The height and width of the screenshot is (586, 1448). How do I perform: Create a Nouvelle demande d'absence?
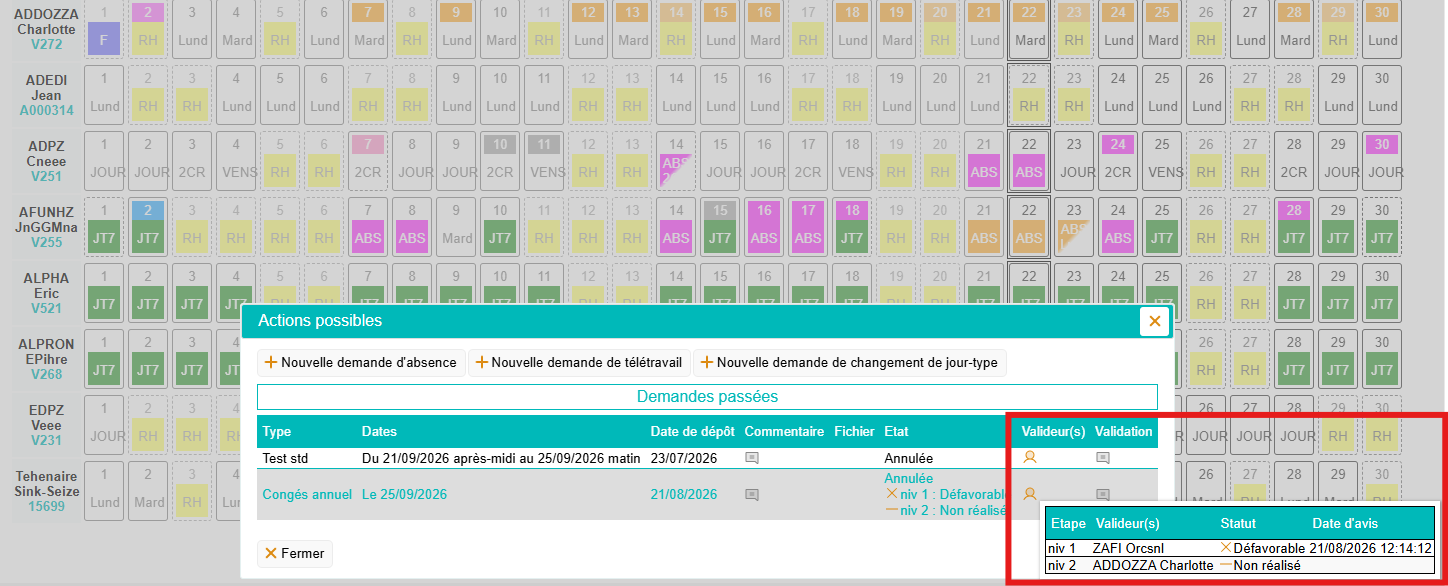[x=361, y=362]
